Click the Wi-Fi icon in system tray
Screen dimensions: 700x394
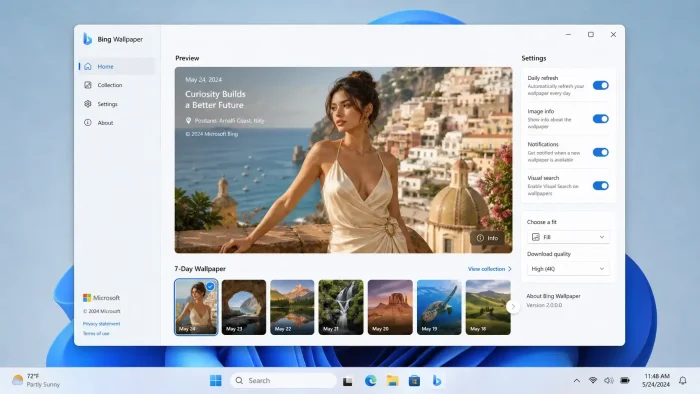tap(593, 381)
